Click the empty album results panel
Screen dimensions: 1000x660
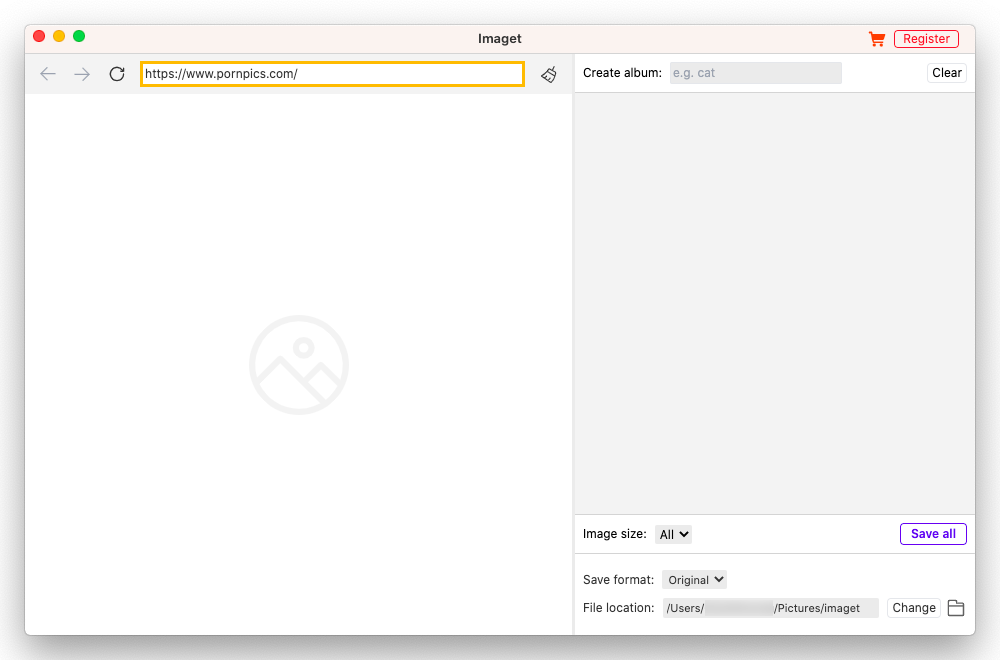point(773,300)
